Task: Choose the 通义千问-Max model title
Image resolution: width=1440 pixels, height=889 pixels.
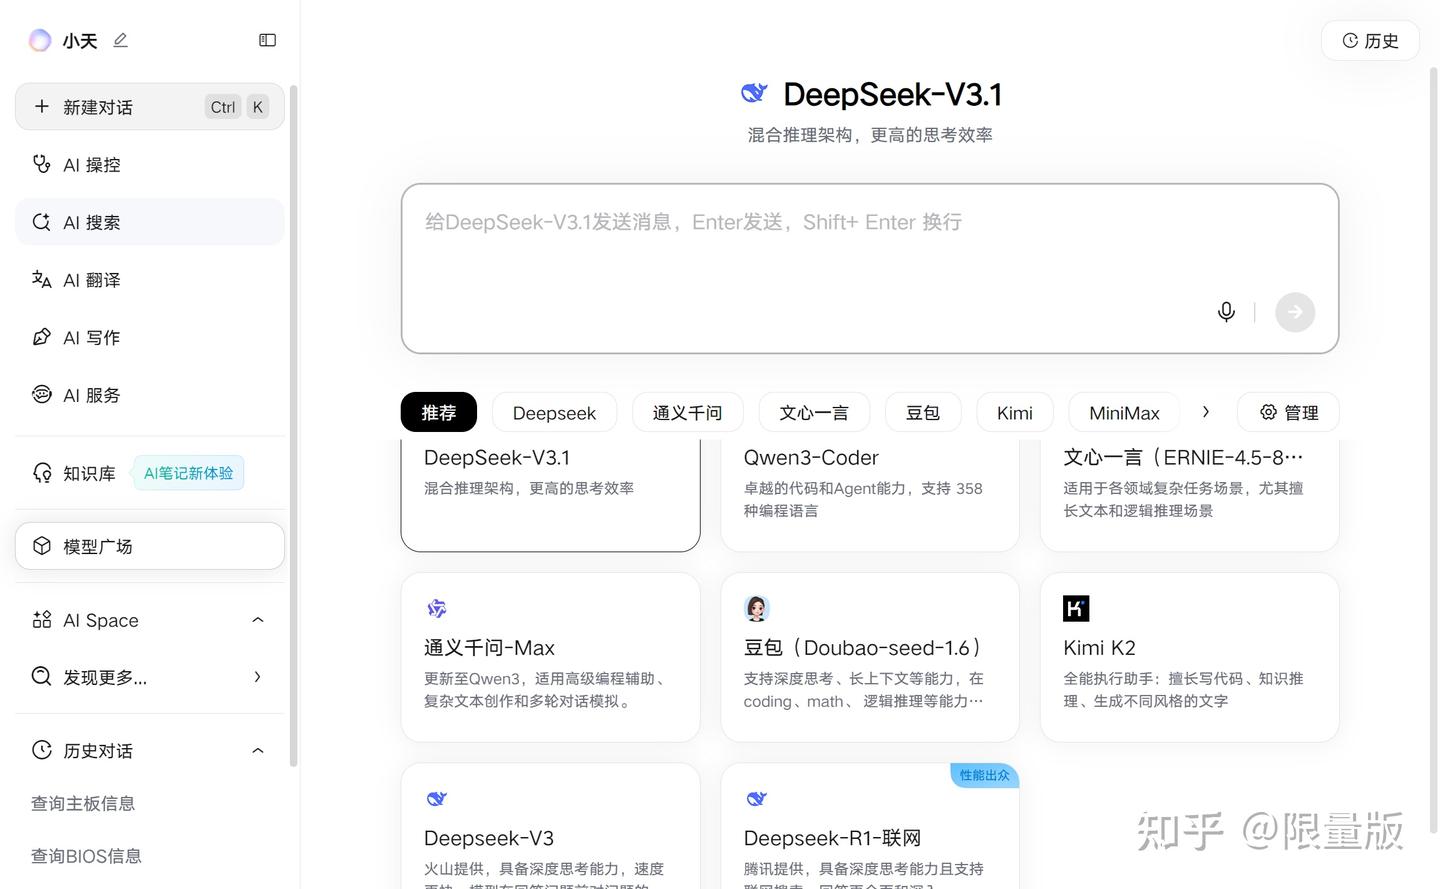Action: coord(489,648)
